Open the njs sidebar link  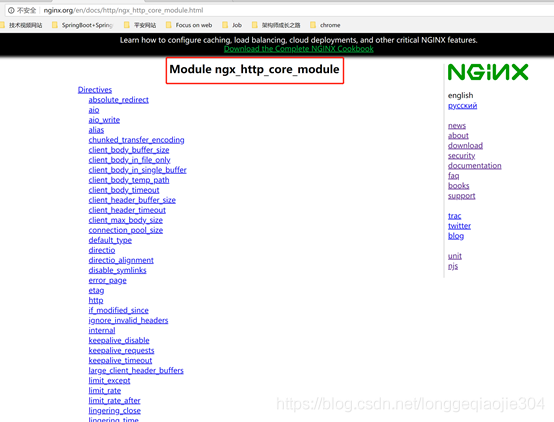tap(453, 266)
